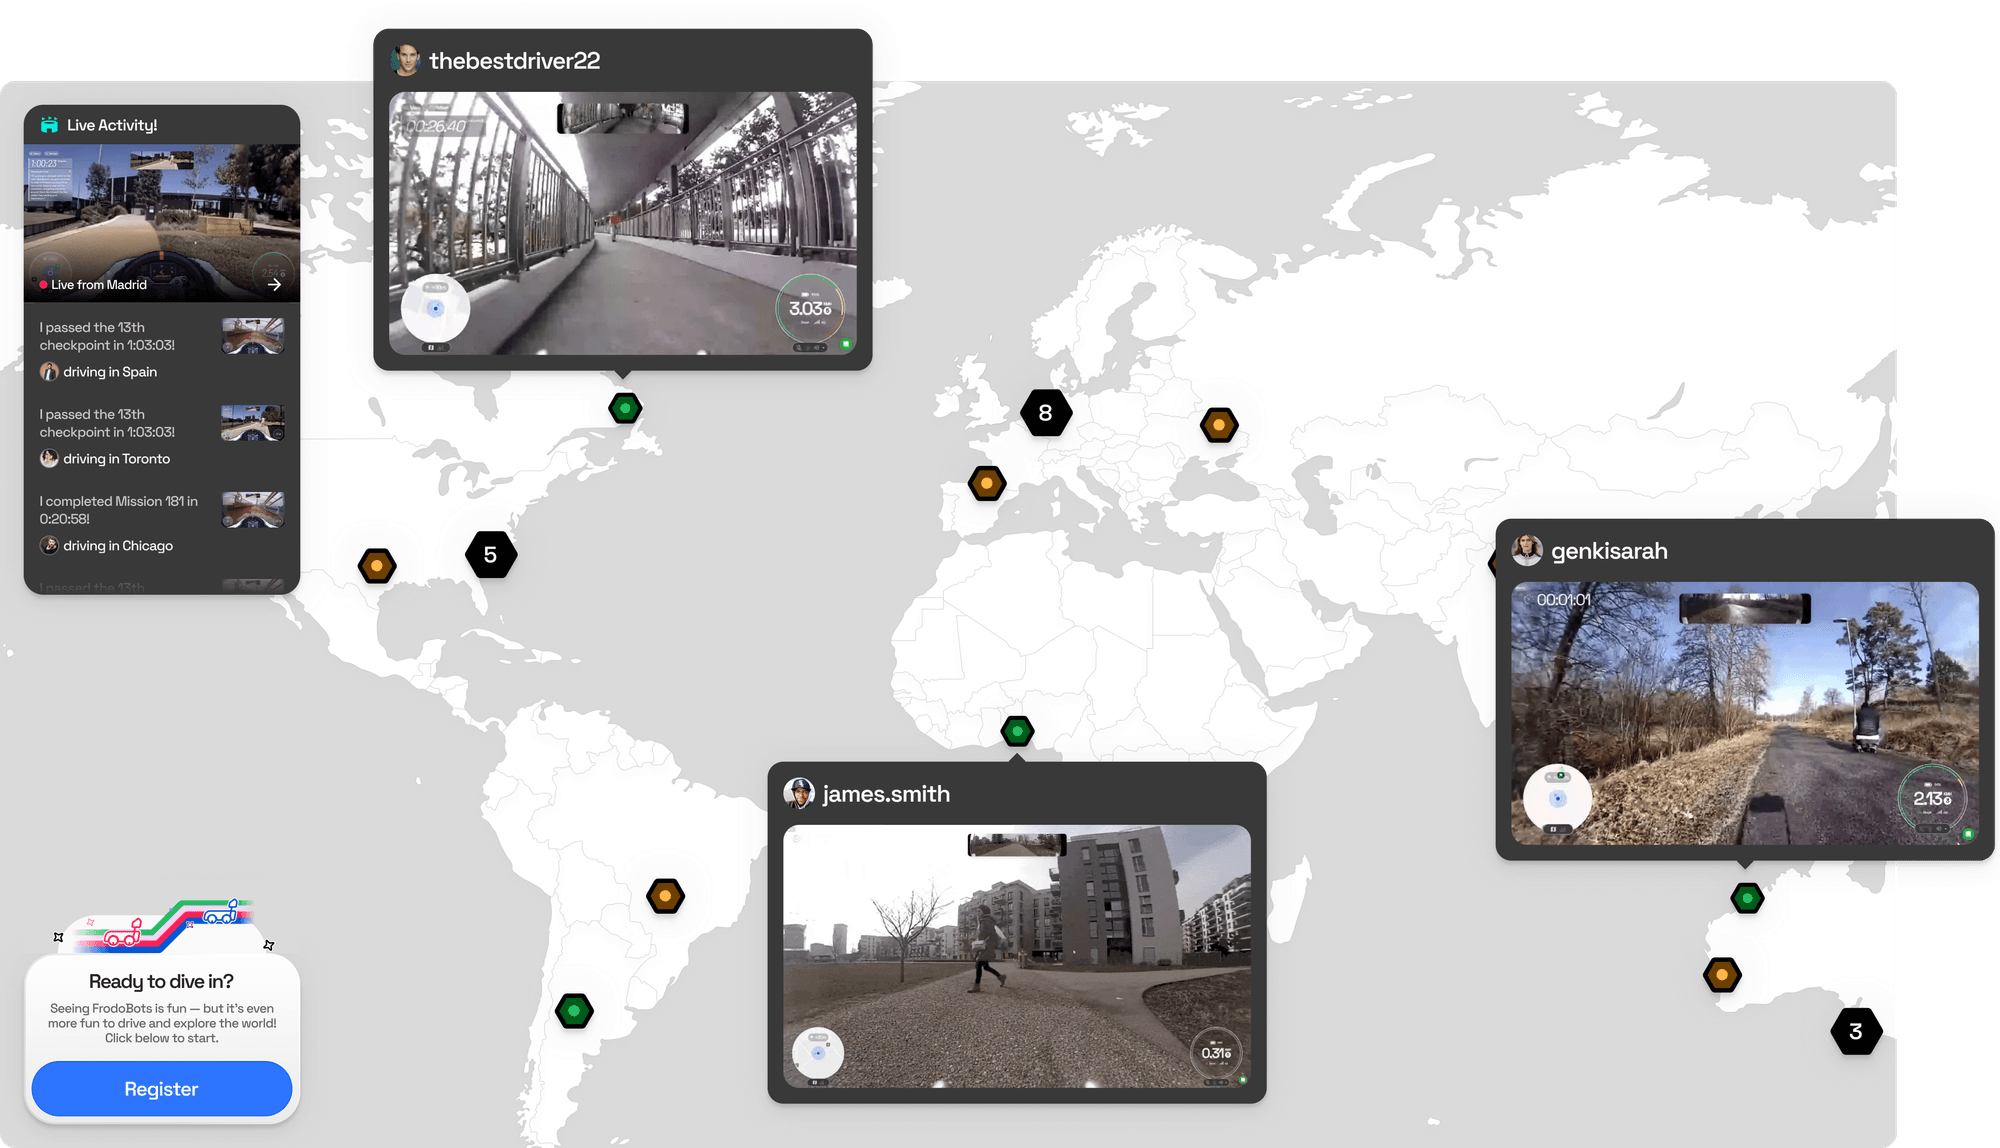Select the orange hexagon marker over Mexico
2000x1148 pixels.
[x=377, y=566]
